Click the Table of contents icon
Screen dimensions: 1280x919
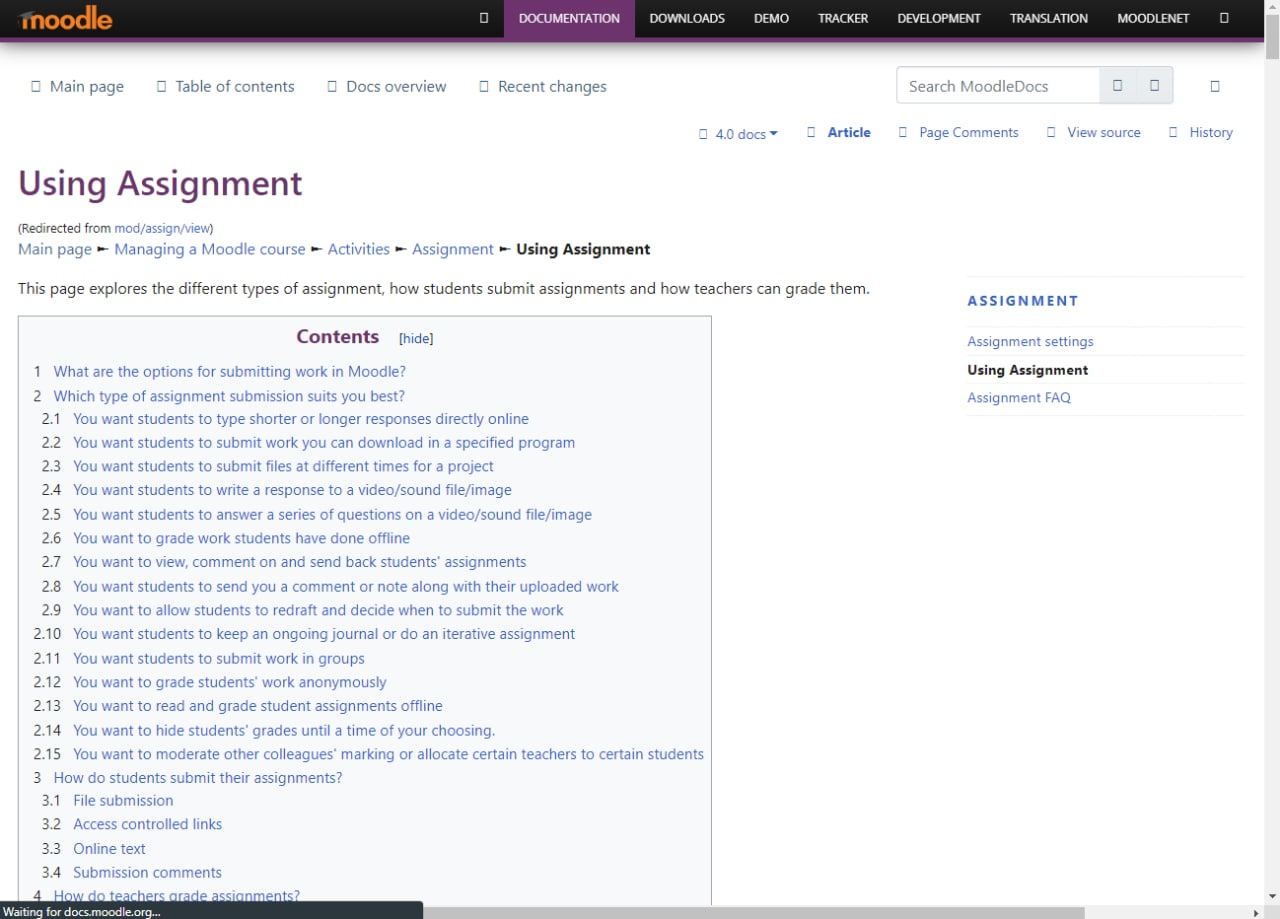coord(162,86)
